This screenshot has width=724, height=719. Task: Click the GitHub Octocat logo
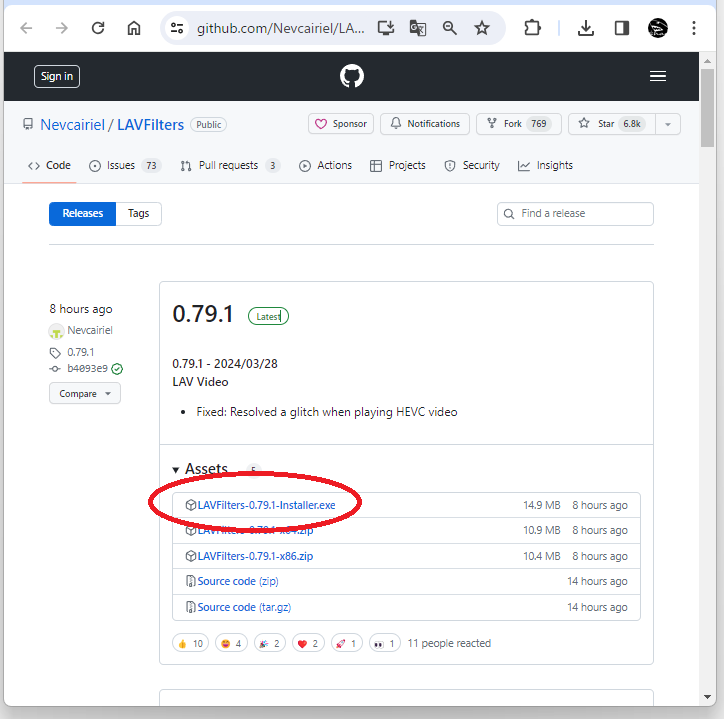tap(352, 76)
